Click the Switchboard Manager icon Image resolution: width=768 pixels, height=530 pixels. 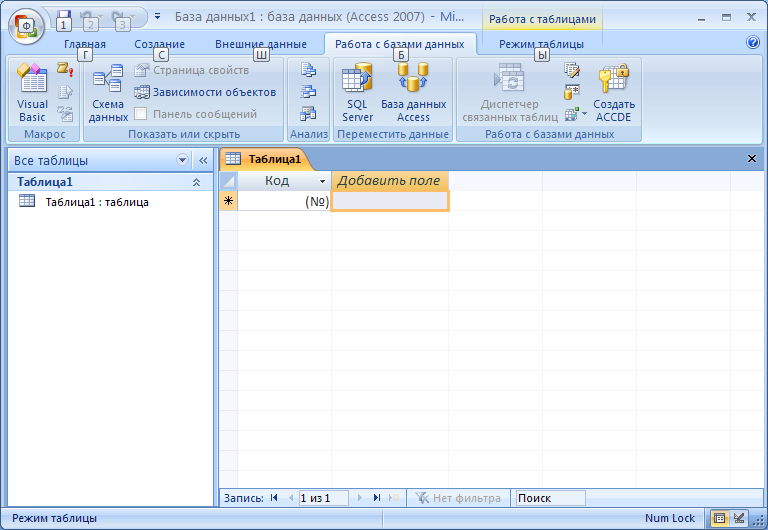tap(572, 70)
